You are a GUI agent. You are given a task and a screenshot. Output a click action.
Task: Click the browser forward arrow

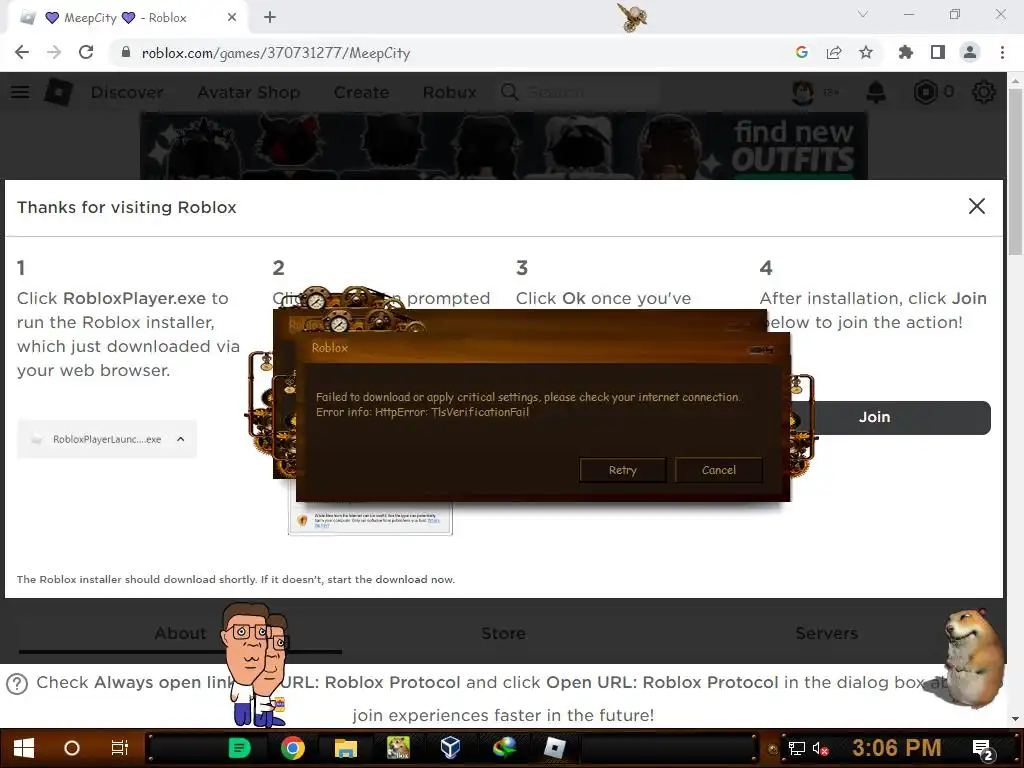pos(54,52)
